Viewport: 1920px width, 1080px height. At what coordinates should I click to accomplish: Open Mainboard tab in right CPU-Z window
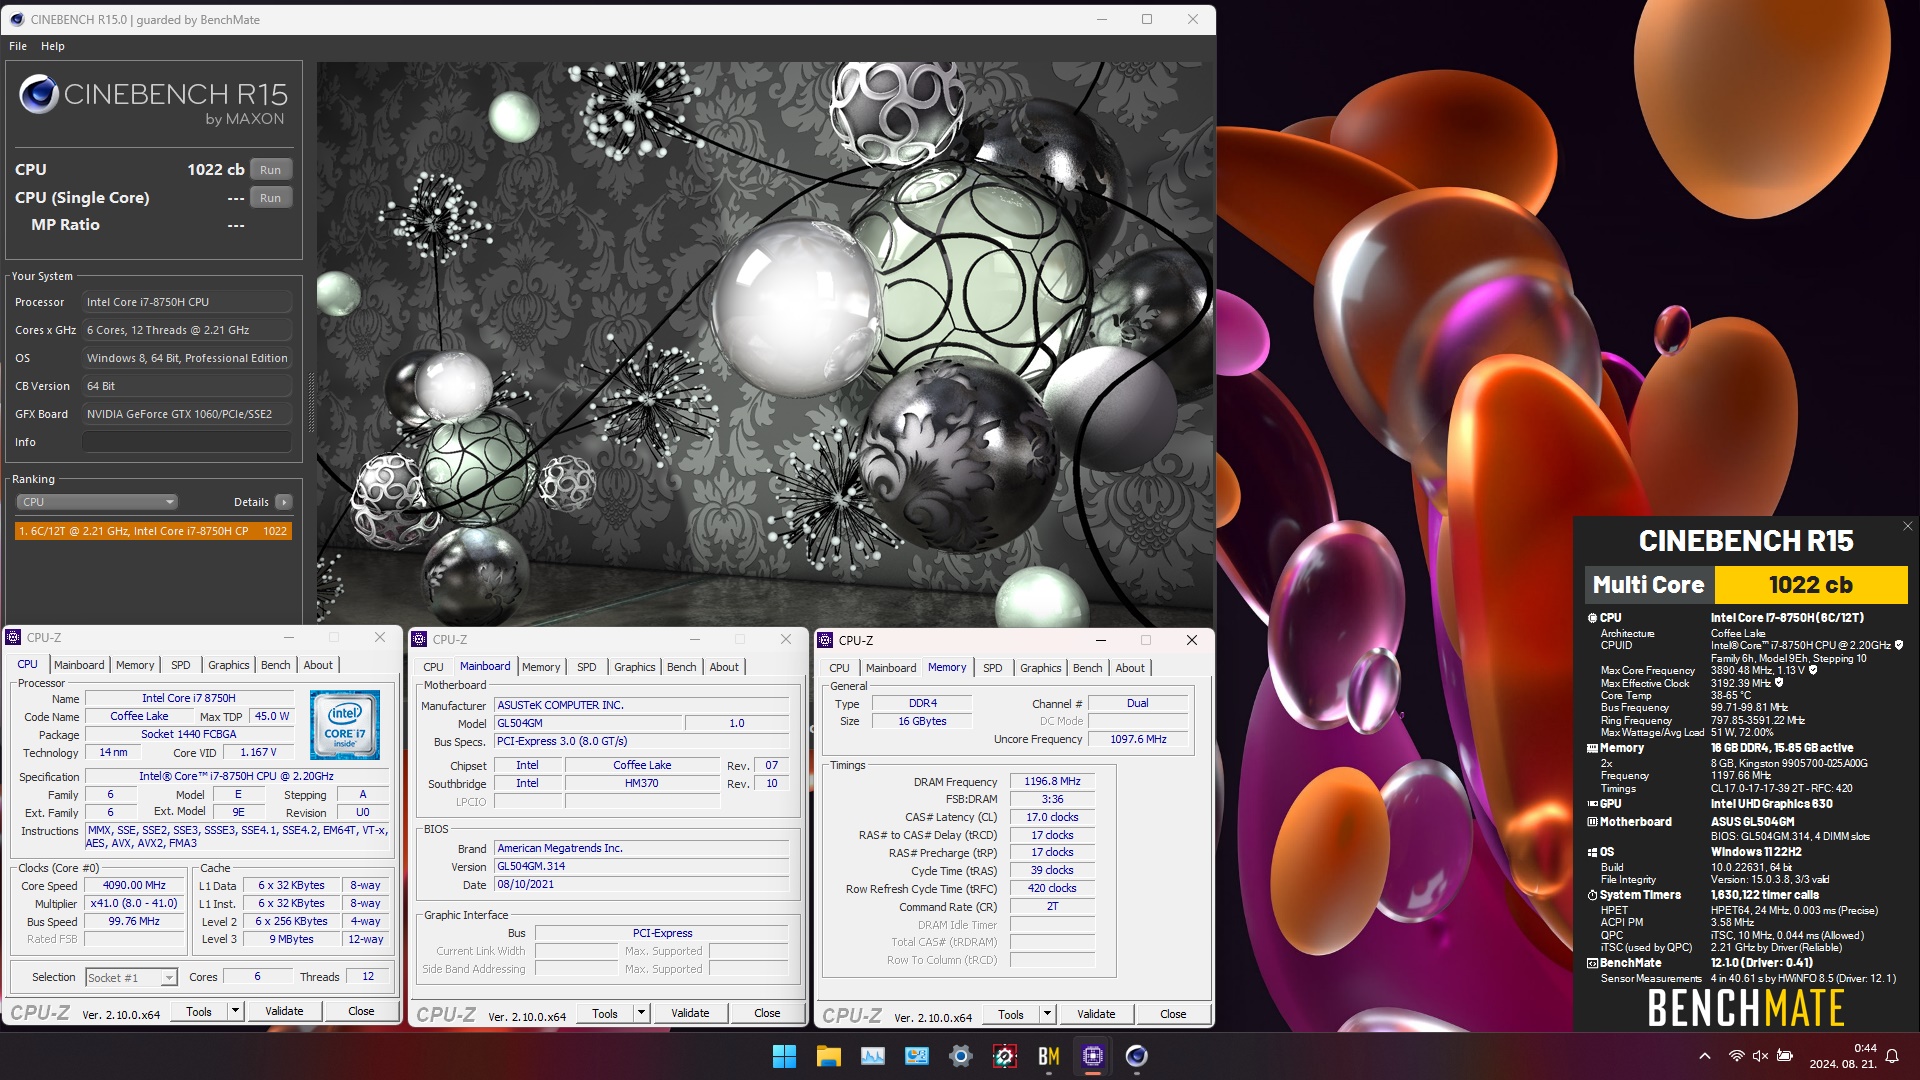tap(891, 668)
